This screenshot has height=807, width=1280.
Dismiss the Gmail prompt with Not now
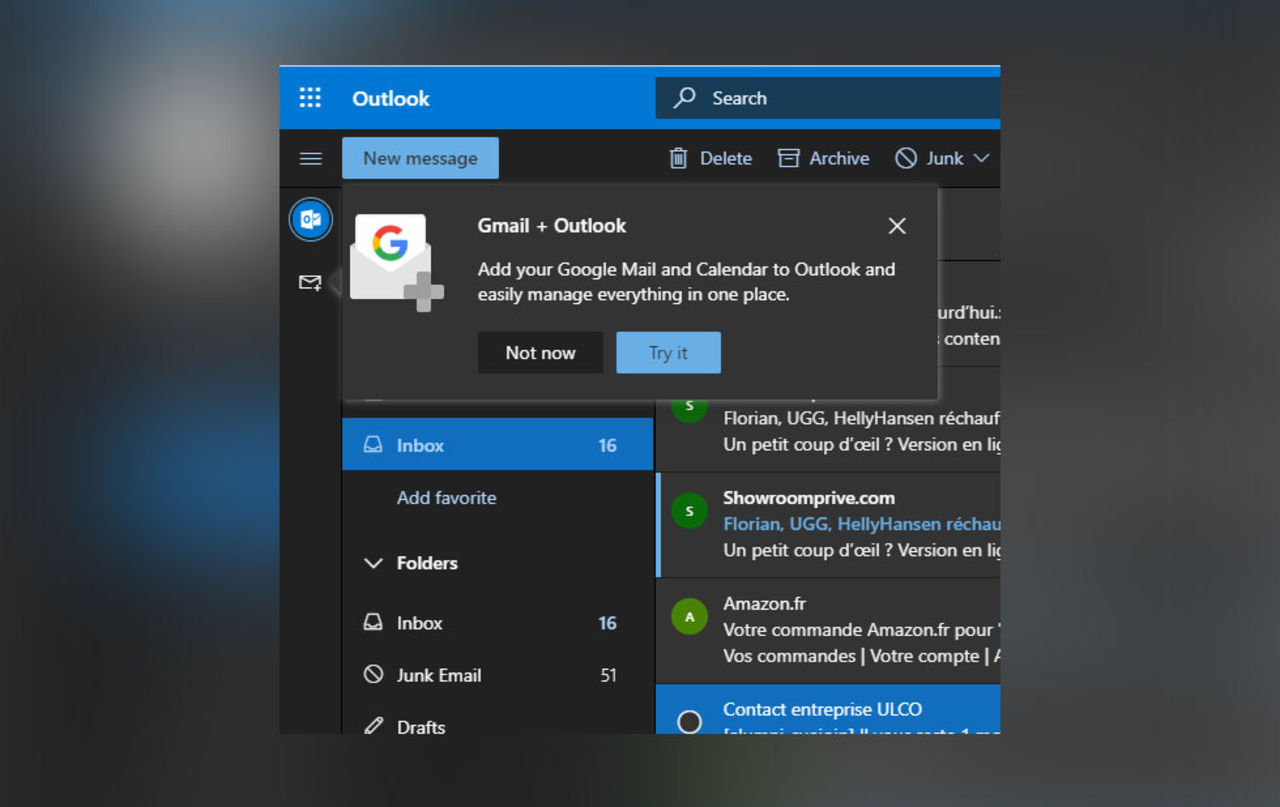(x=540, y=352)
